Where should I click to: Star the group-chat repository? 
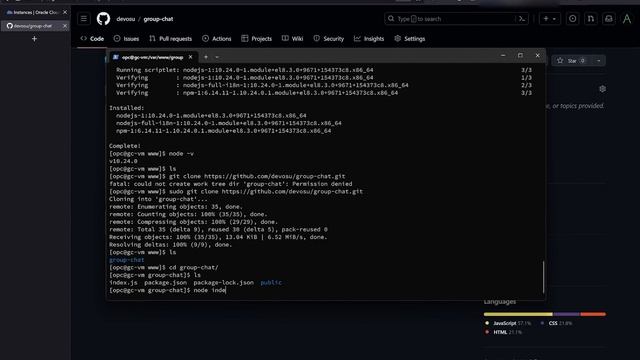571,61
